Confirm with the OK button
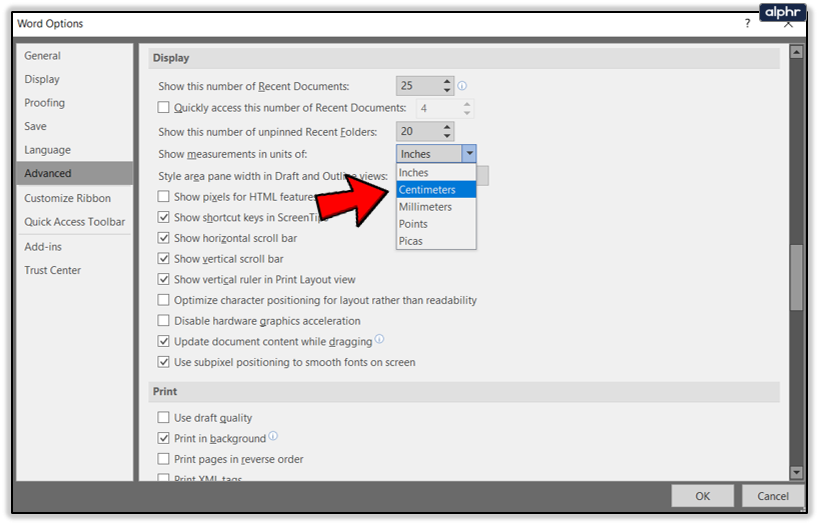The image size is (819, 525). pyautogui.click(x=703, y=496)
